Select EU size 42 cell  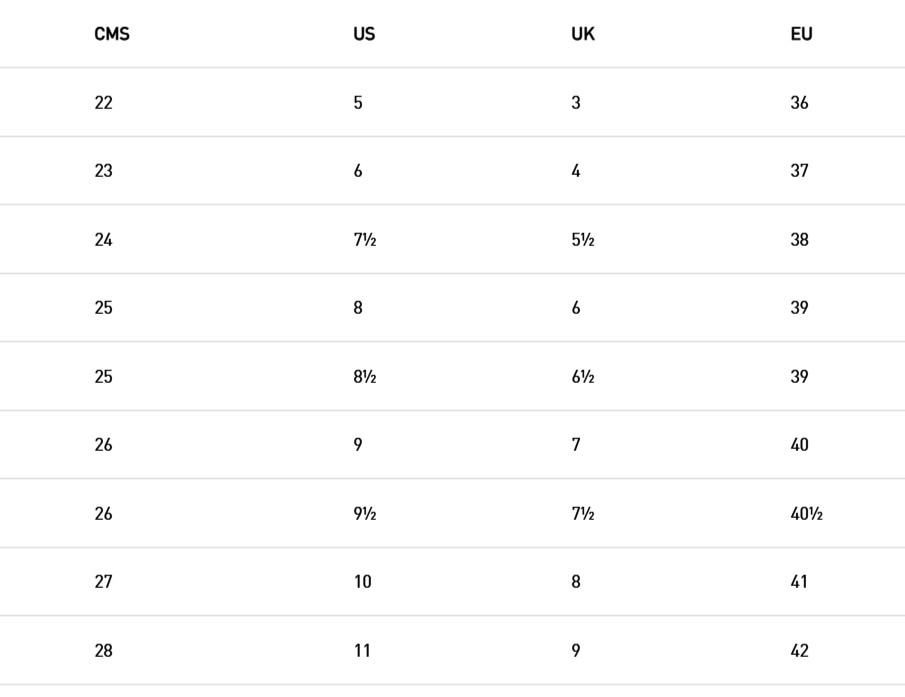[x=799, y=651]
